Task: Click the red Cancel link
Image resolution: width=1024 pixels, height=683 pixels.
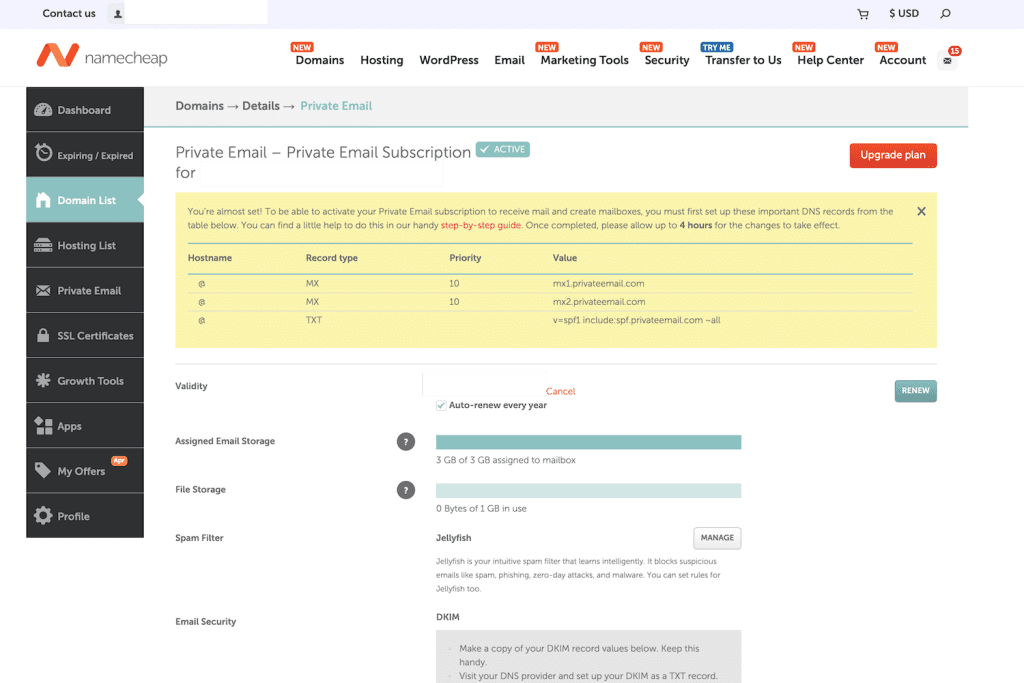Action: 560,391
